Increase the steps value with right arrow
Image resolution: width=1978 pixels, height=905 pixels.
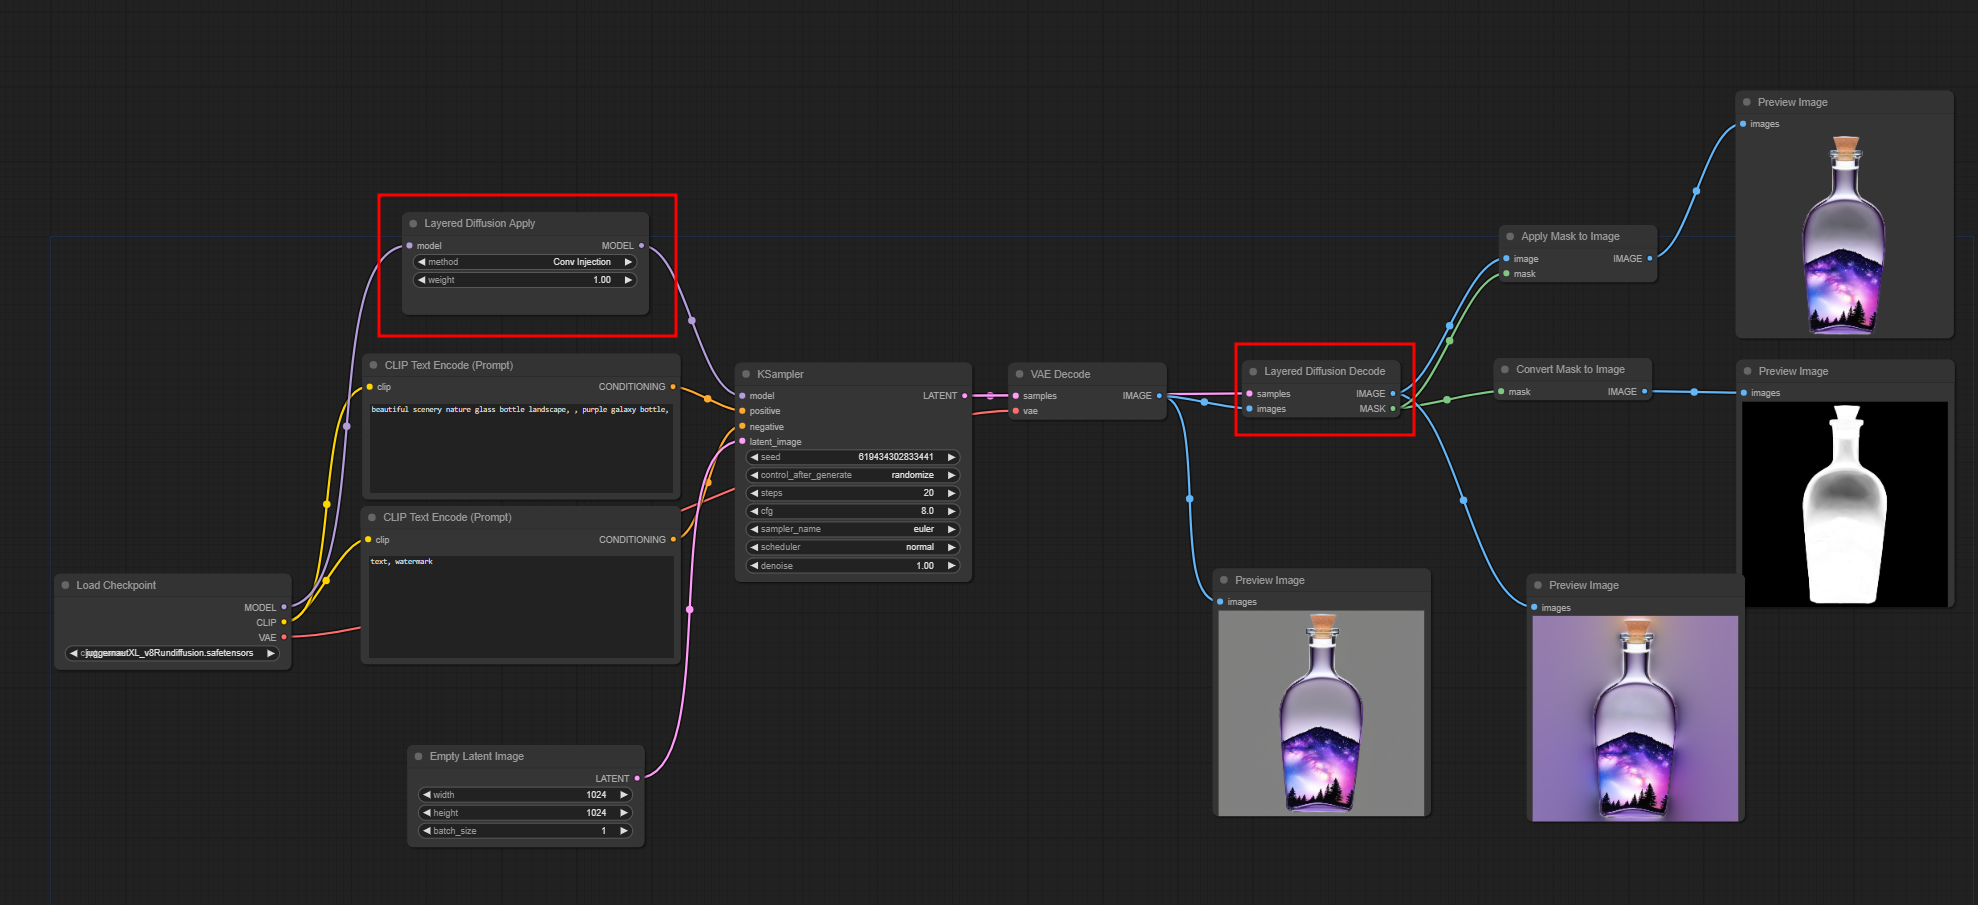point(951,493)
